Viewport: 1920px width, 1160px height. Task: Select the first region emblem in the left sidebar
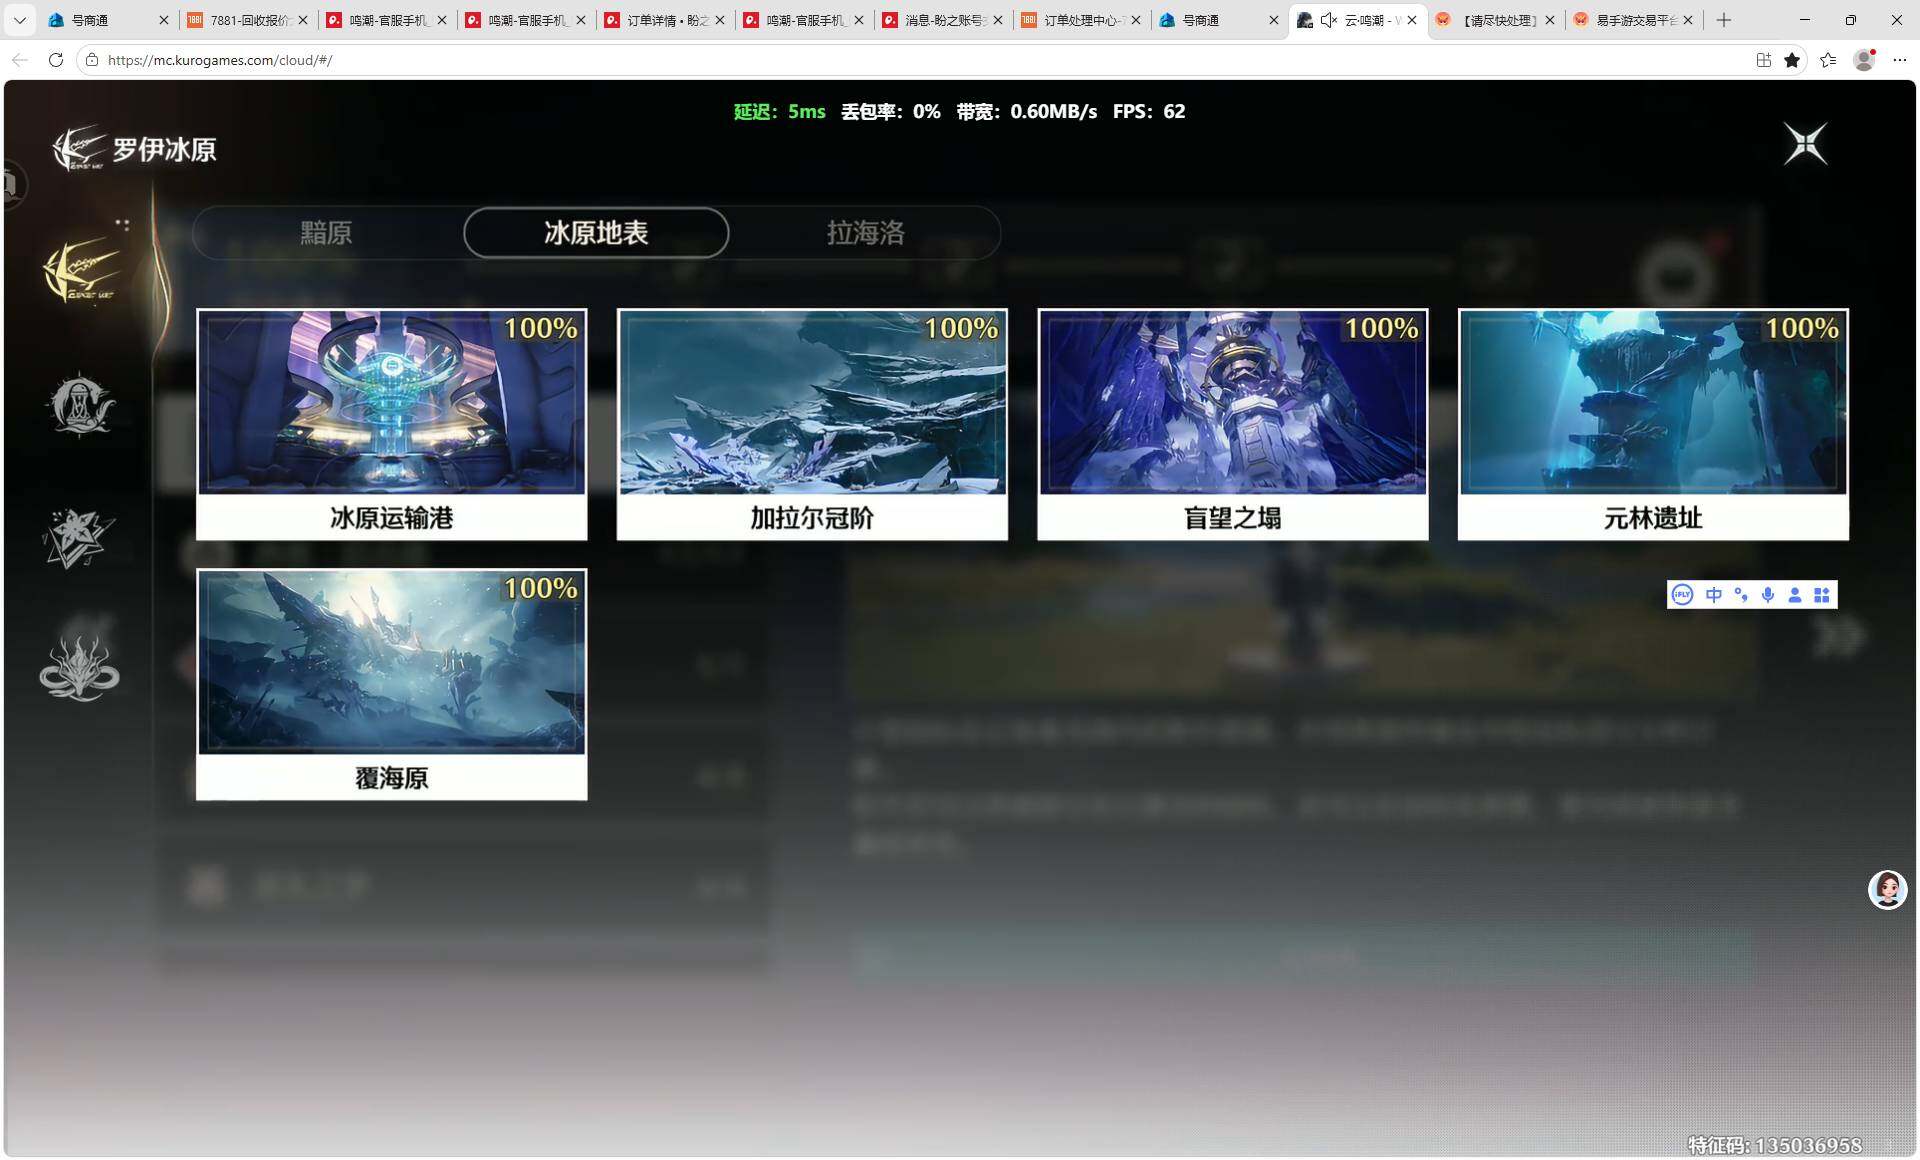81,270
